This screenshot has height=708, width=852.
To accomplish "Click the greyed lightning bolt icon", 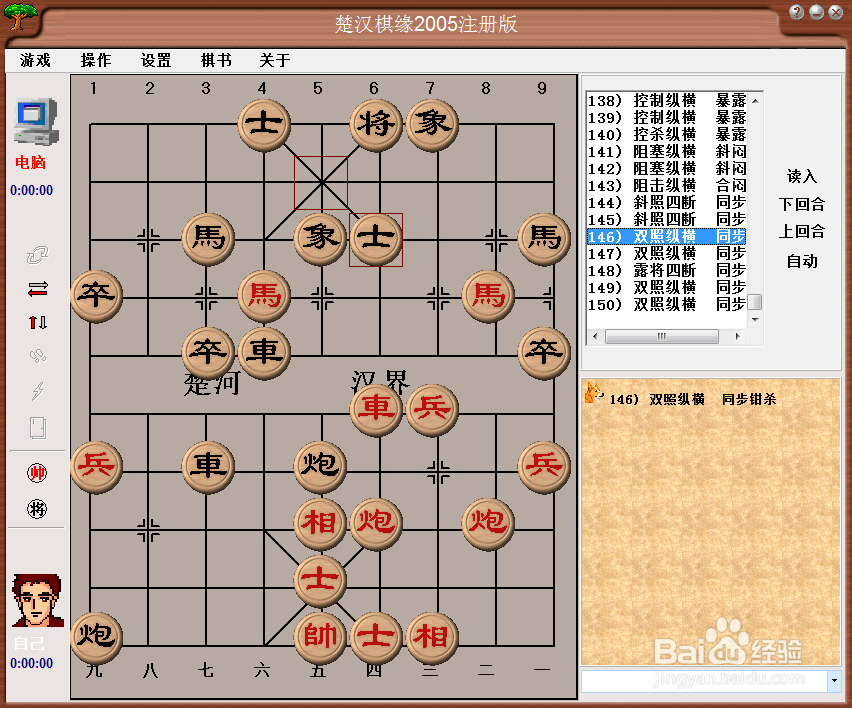I will [x=37, y=391].
